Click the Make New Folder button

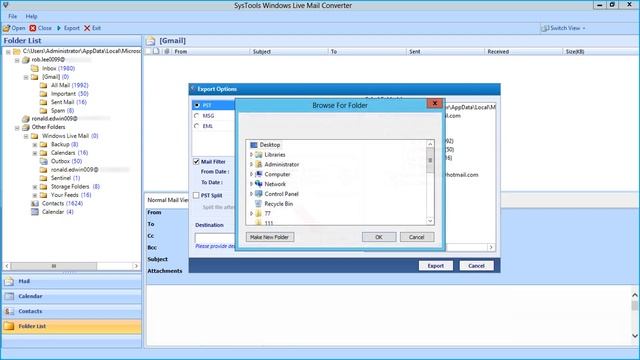[270, 237]
